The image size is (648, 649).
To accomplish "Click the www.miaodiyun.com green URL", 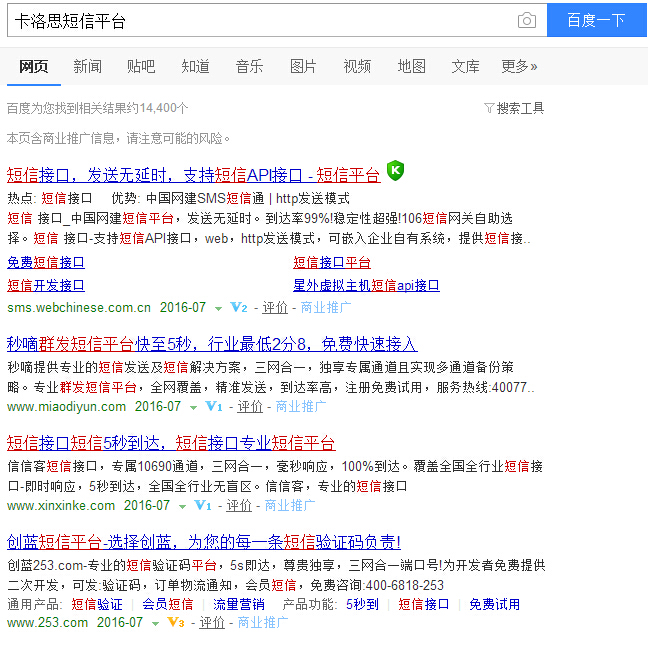I will tap(67, 406).
